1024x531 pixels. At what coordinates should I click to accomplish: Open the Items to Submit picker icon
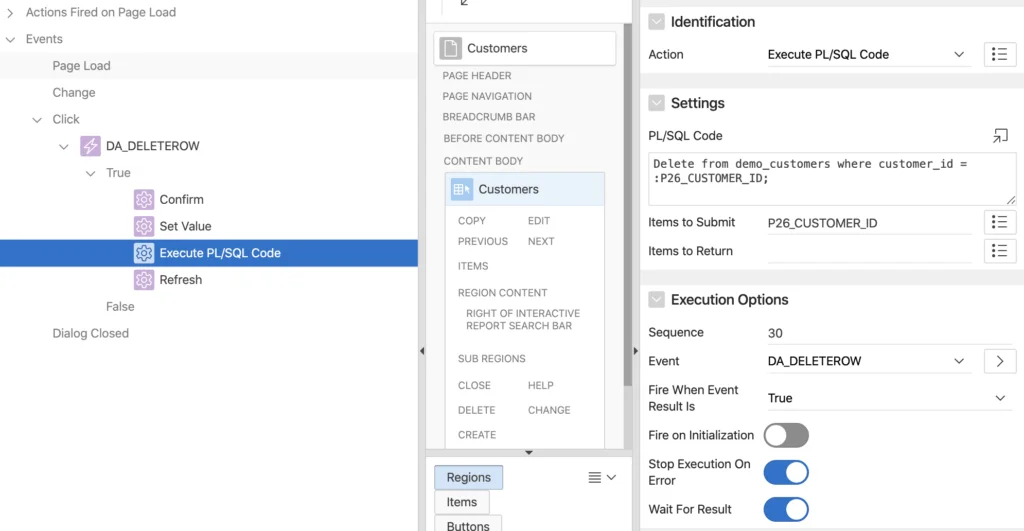tap(999, 222)
